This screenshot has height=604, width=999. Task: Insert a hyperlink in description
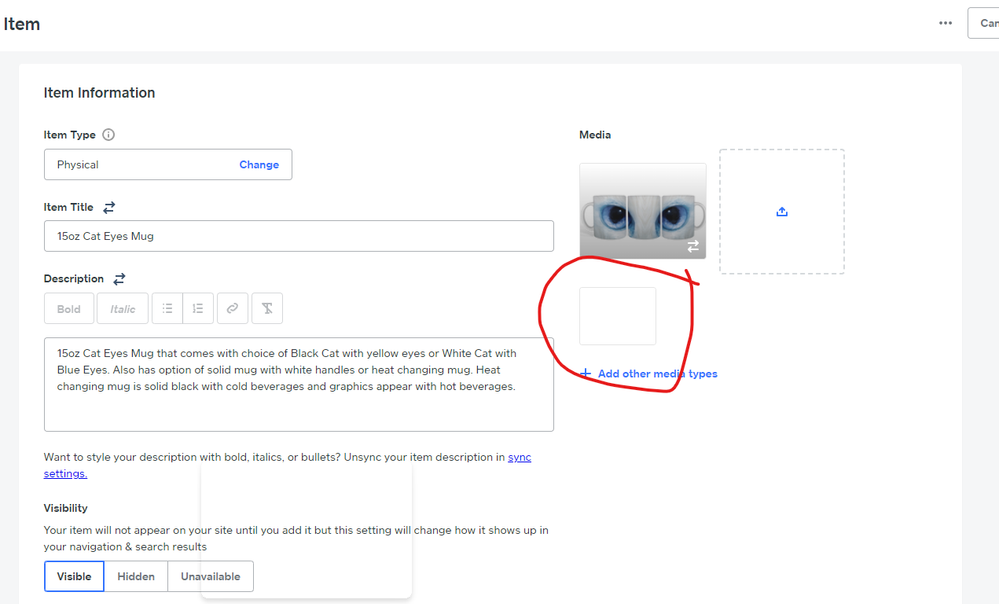[233, 308]
